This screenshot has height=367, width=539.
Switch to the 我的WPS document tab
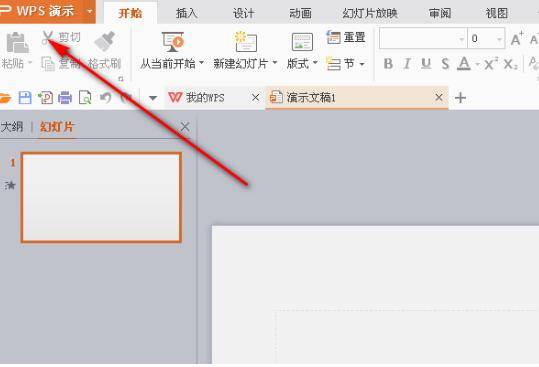click(205, 98)
